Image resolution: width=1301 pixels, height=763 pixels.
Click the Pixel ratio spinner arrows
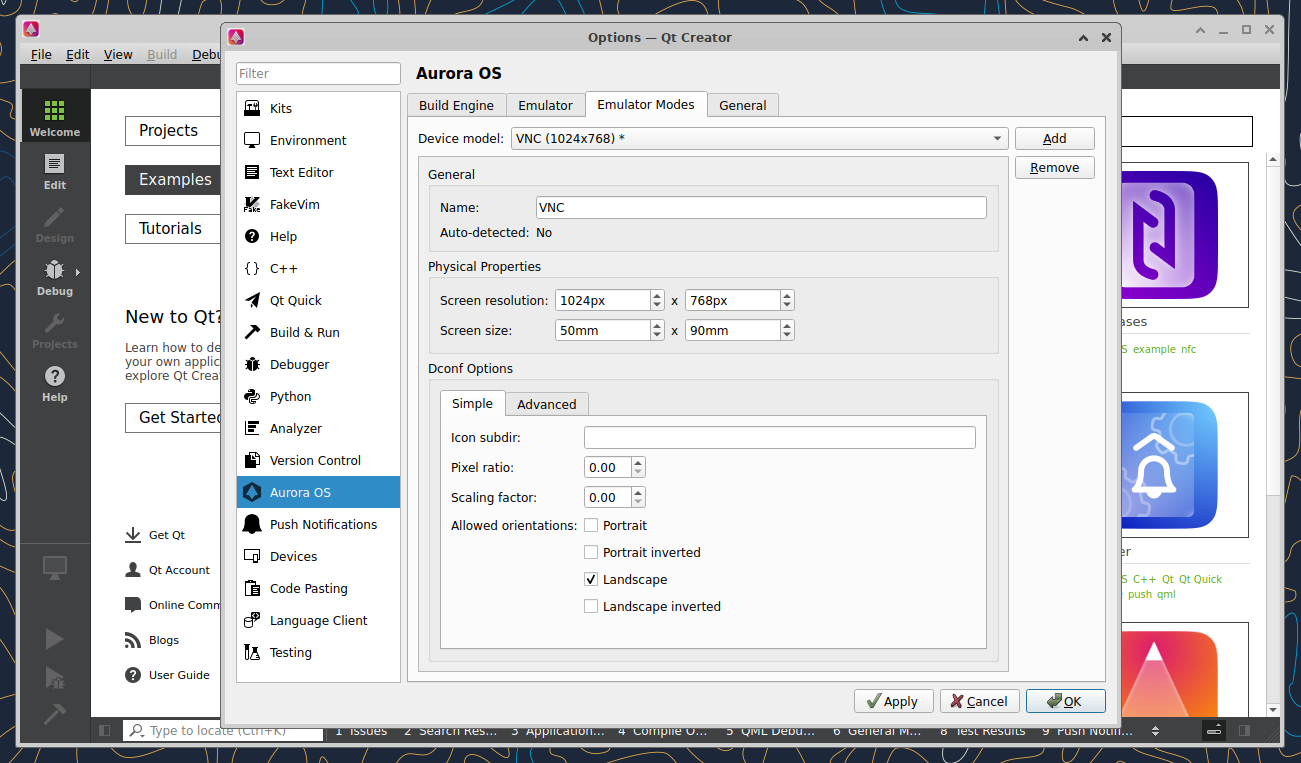coord(638,467)
